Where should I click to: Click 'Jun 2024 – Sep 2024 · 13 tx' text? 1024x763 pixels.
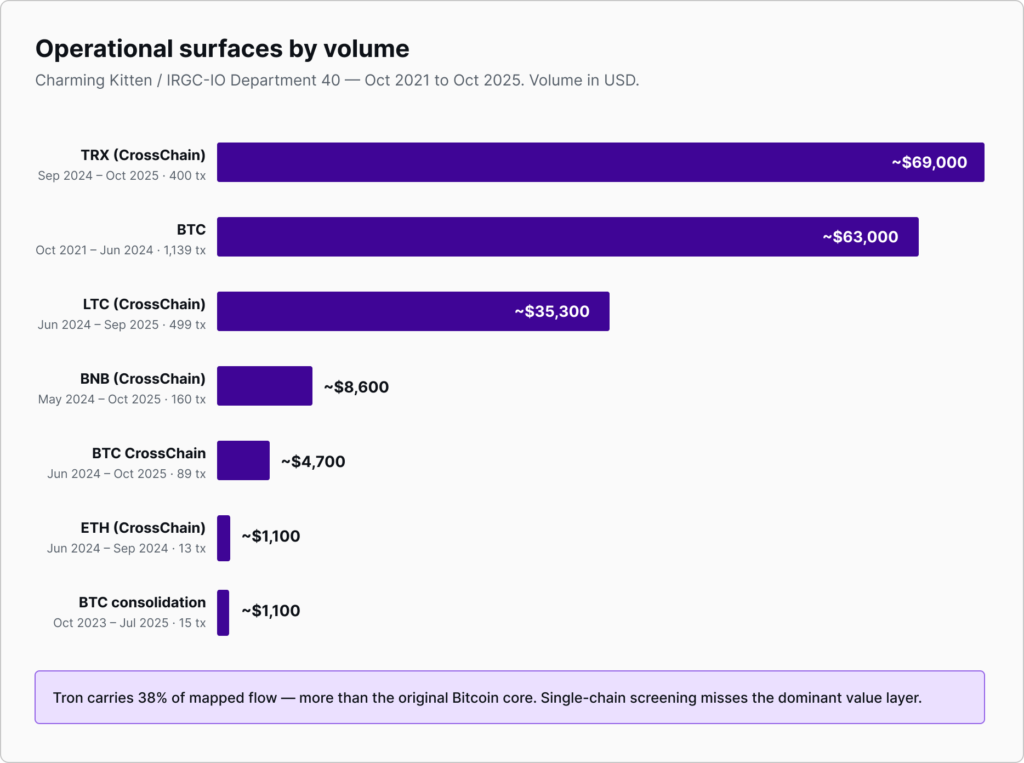point(126,548)
